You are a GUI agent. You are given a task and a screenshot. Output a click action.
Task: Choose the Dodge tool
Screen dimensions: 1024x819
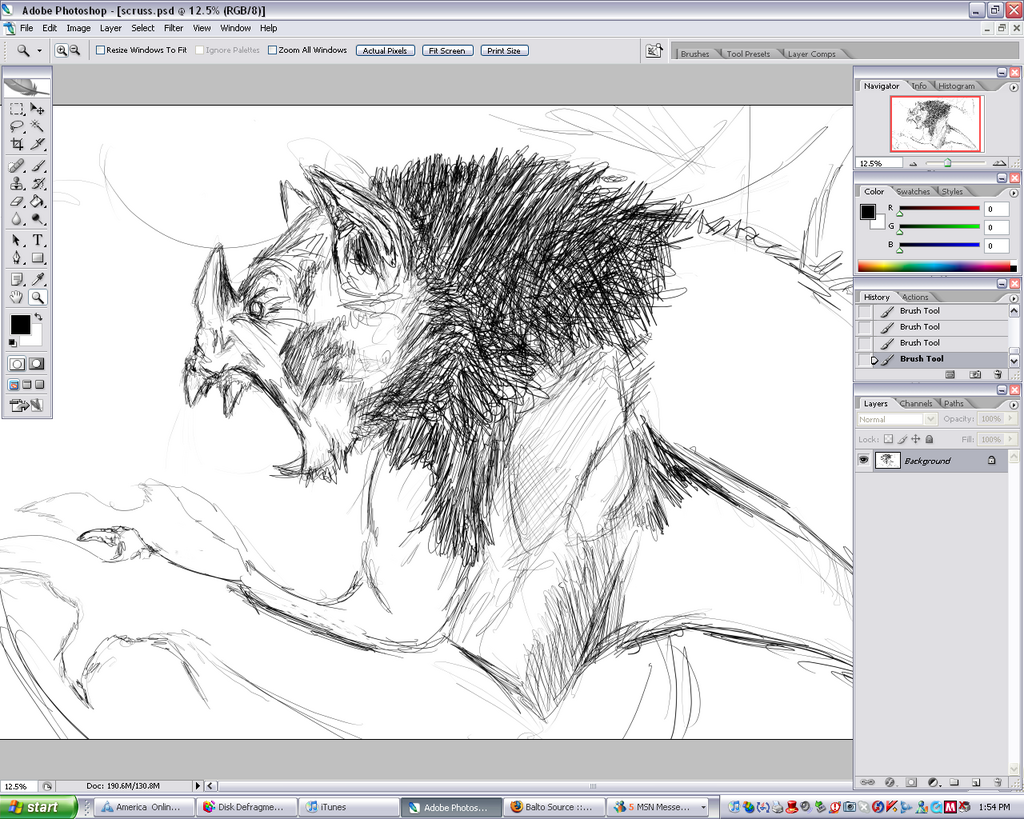(x=38, y=219)
